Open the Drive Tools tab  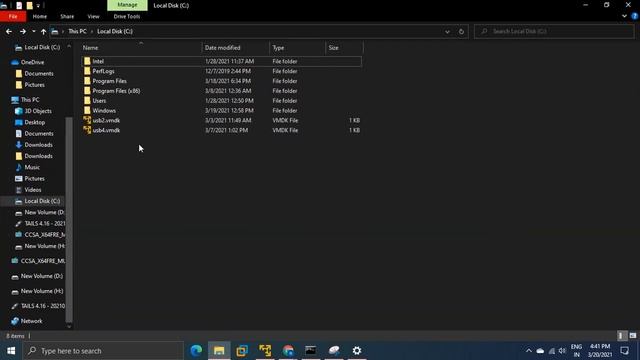[x=127, y=16]
